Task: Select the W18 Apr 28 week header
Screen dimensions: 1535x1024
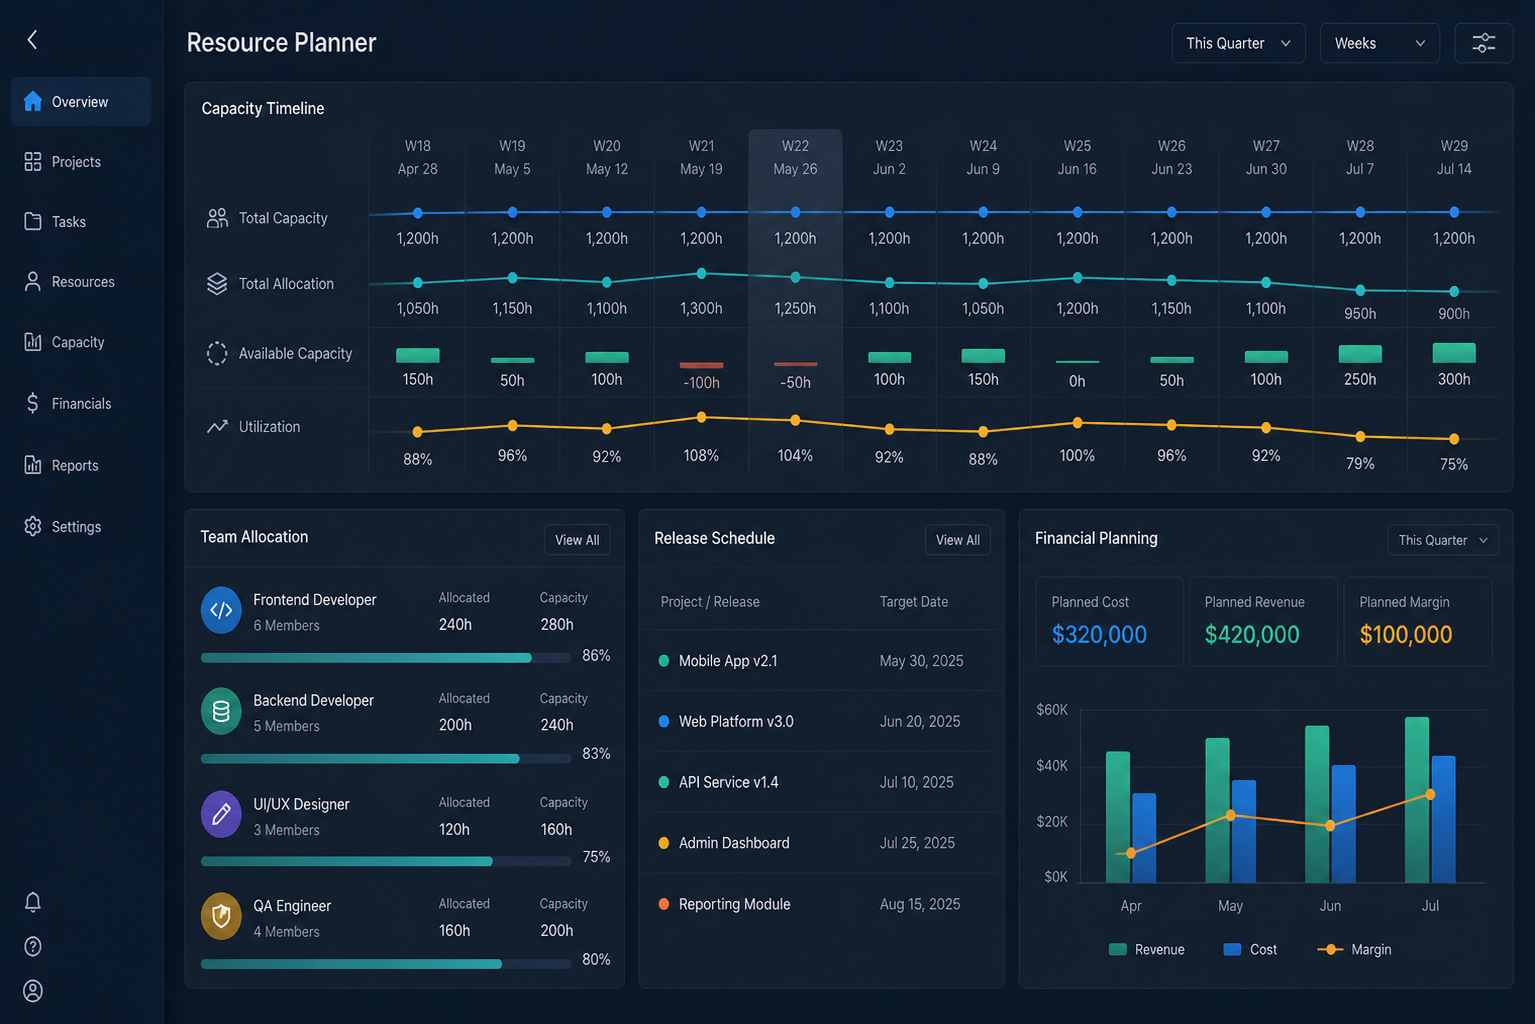Action: pos(417,157)
